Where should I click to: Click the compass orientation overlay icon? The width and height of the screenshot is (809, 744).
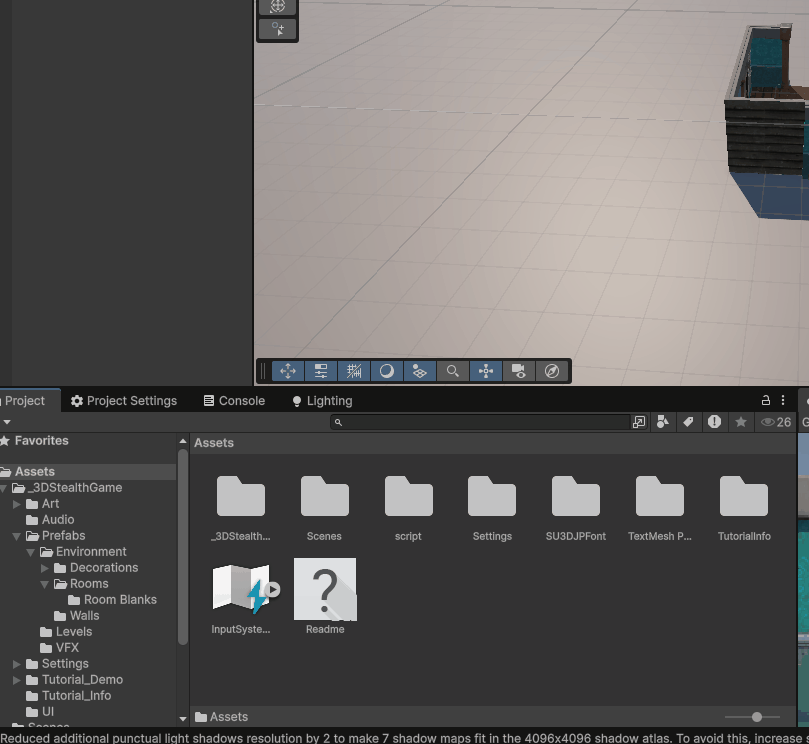point(552,371)
